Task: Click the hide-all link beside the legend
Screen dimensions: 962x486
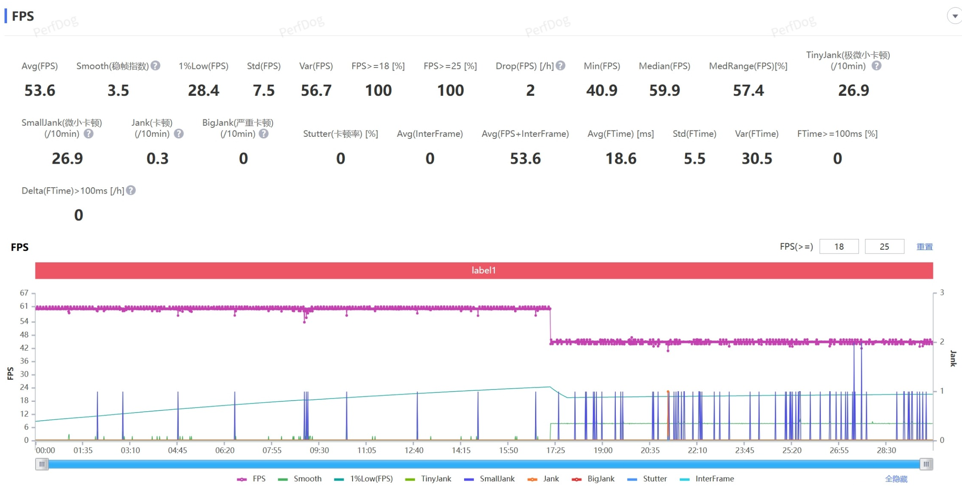Action: pos(896,479)
